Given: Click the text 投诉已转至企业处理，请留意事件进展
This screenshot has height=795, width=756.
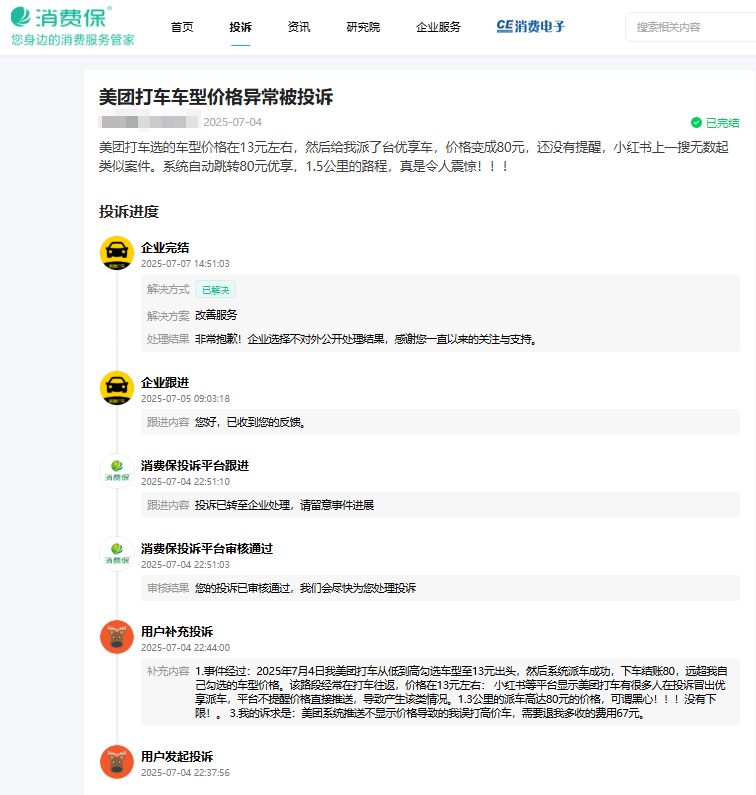Looking at the screenshot, I should click(284, 505).
